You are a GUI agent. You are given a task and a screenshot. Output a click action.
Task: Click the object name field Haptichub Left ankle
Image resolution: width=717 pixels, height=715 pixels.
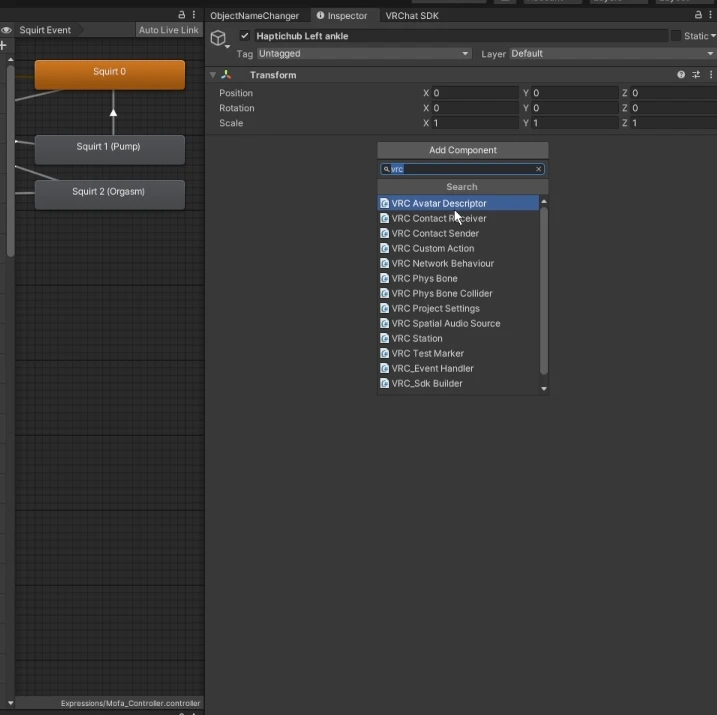tap(461, 36)
